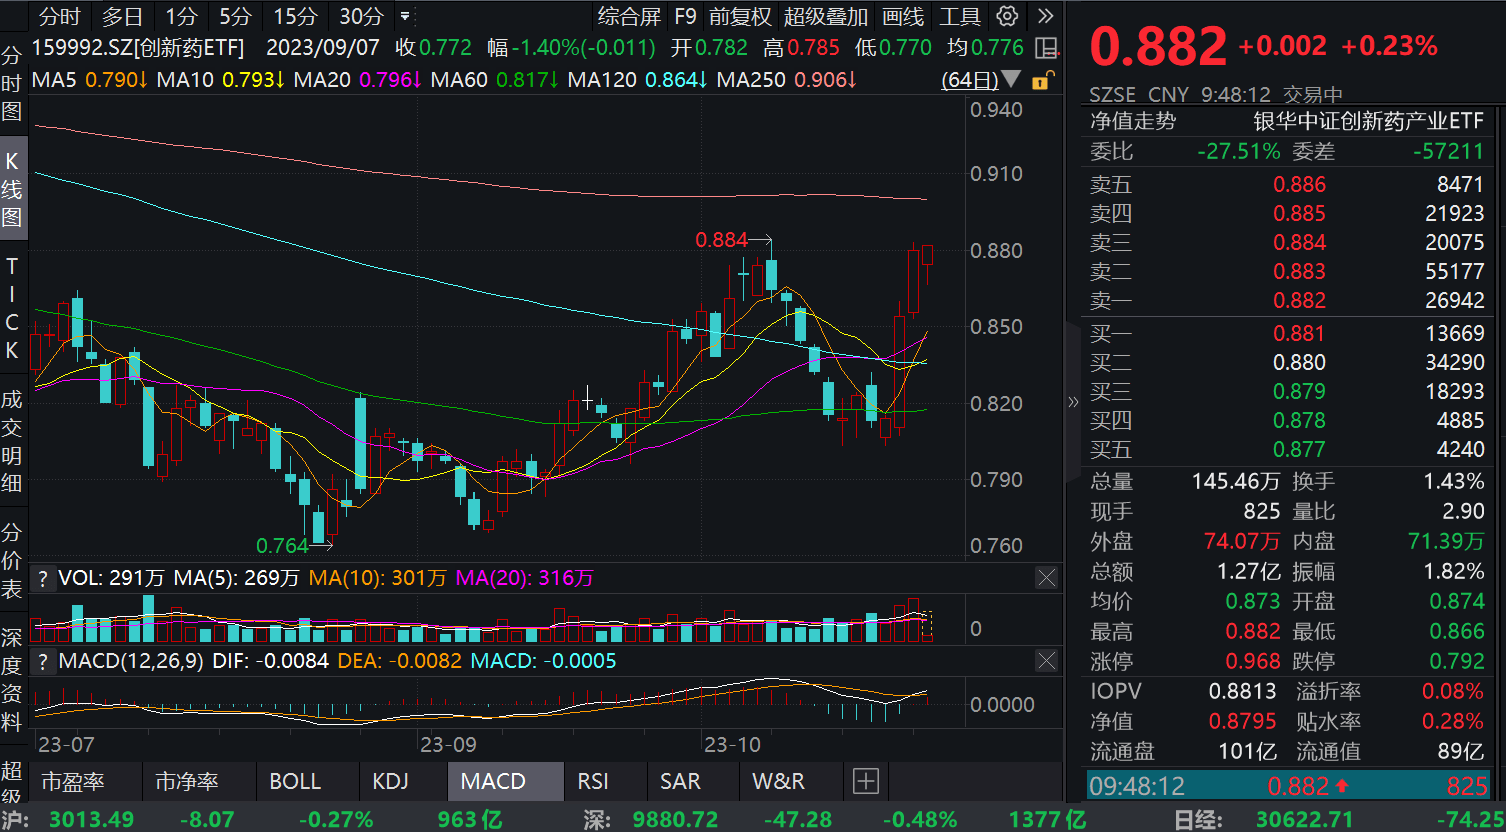Open the 64日 range dropdown triangle
The height and width of the screenshot is (832, 1506).
click(1012, 80)
